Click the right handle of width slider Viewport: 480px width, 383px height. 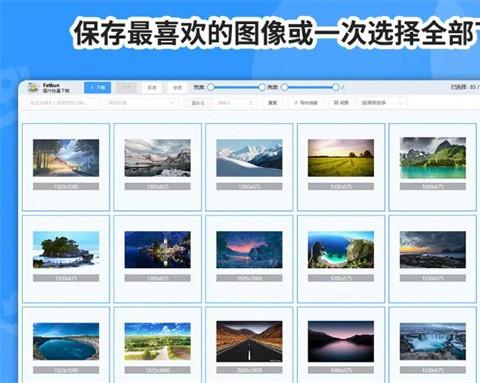coord(262,87)
